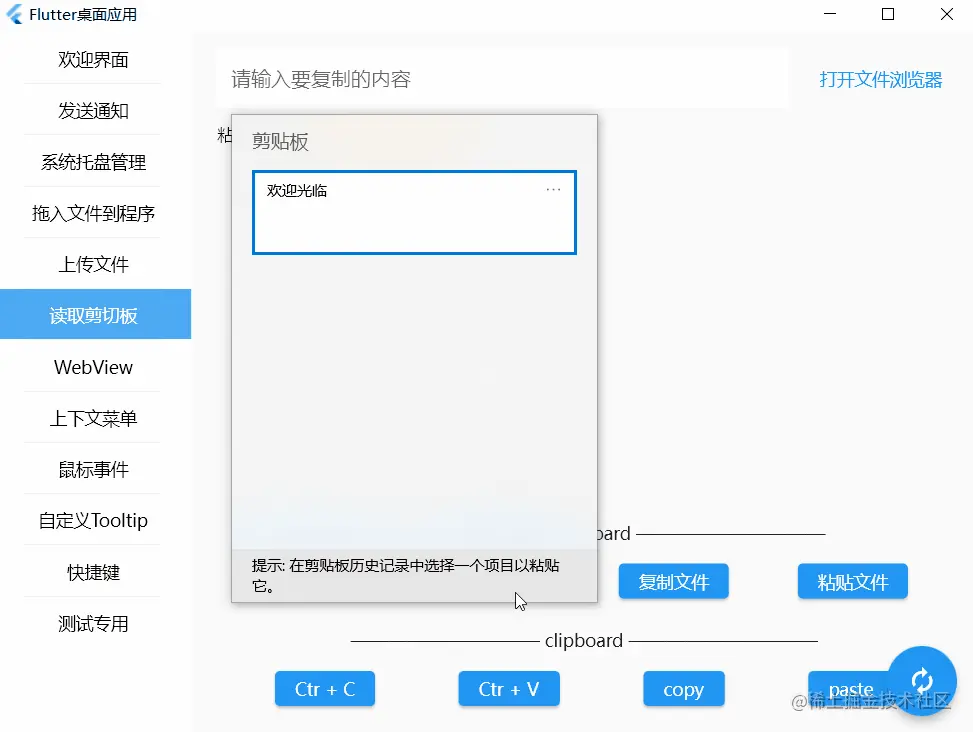Image resolution: width=973 pixels, height=732 pixels.
Task: Focus the 请输入要复制的内容 input field
Action: (x=503, y=79)
